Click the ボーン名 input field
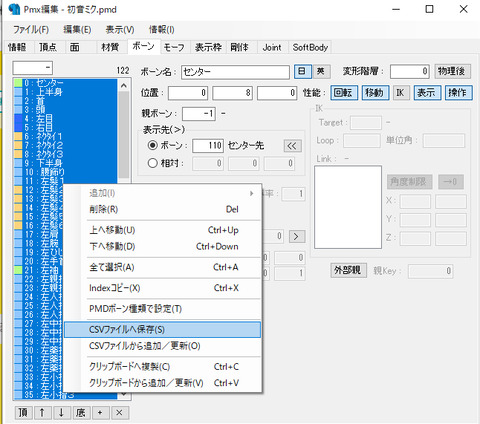The height and width of the screenshot is (424, 480). [x=235, y=72]
